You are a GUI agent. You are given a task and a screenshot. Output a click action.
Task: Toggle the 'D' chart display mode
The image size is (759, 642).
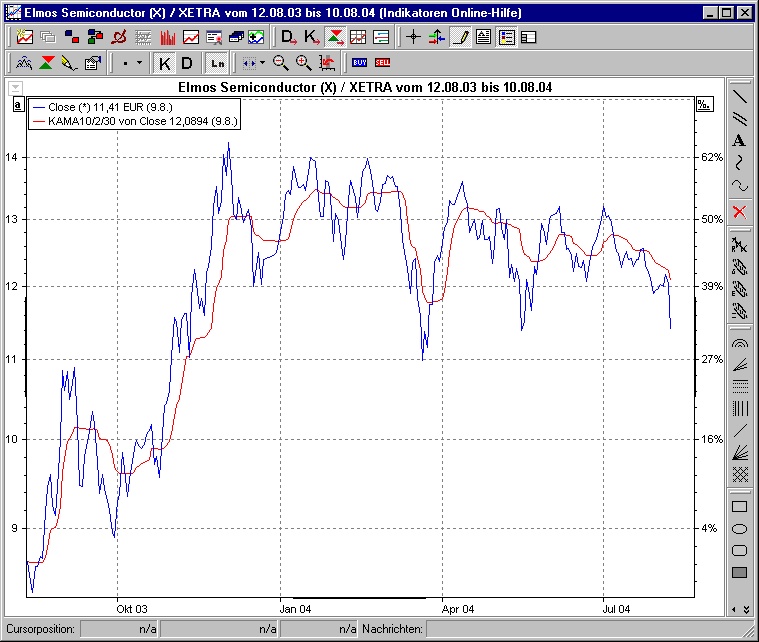point(187,62)
